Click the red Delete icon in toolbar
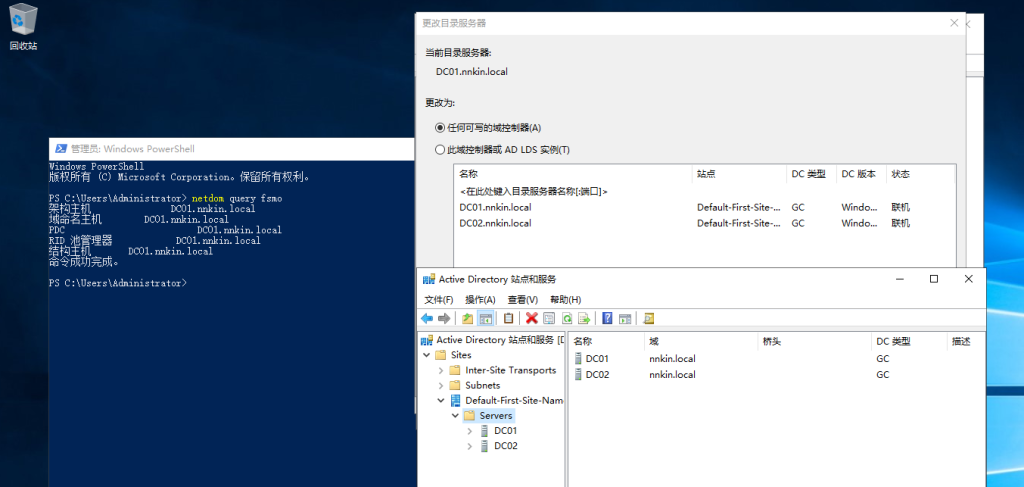Screen dimensions: 1024x487 532,319
